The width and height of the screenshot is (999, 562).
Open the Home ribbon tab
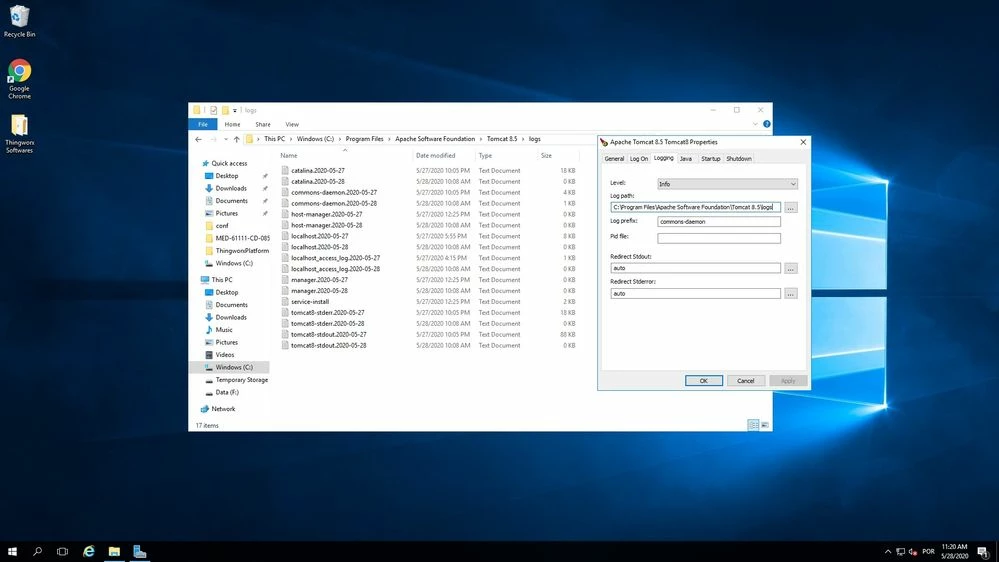pyautogui.click(x=232, y=124)
